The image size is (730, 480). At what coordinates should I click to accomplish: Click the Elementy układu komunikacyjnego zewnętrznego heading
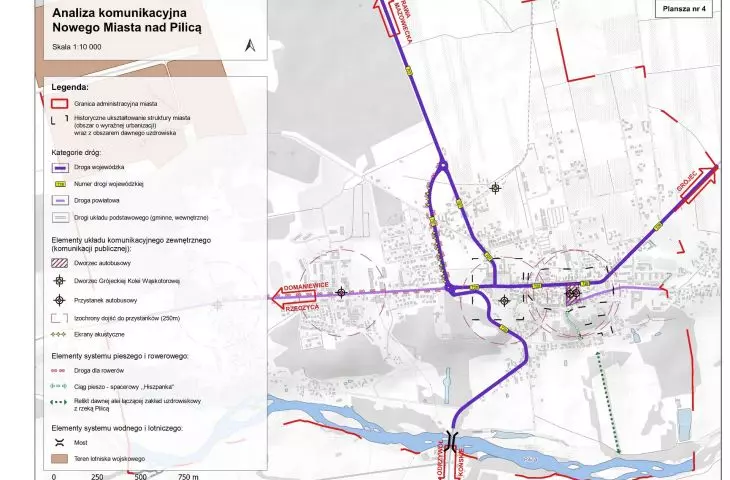point(131,244)
